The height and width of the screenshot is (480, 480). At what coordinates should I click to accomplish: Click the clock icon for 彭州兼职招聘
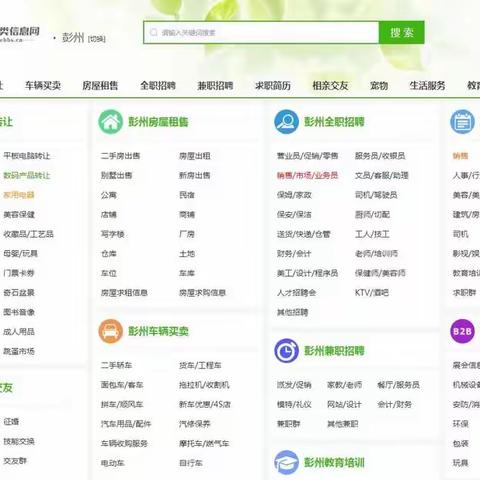click(286, 351)
